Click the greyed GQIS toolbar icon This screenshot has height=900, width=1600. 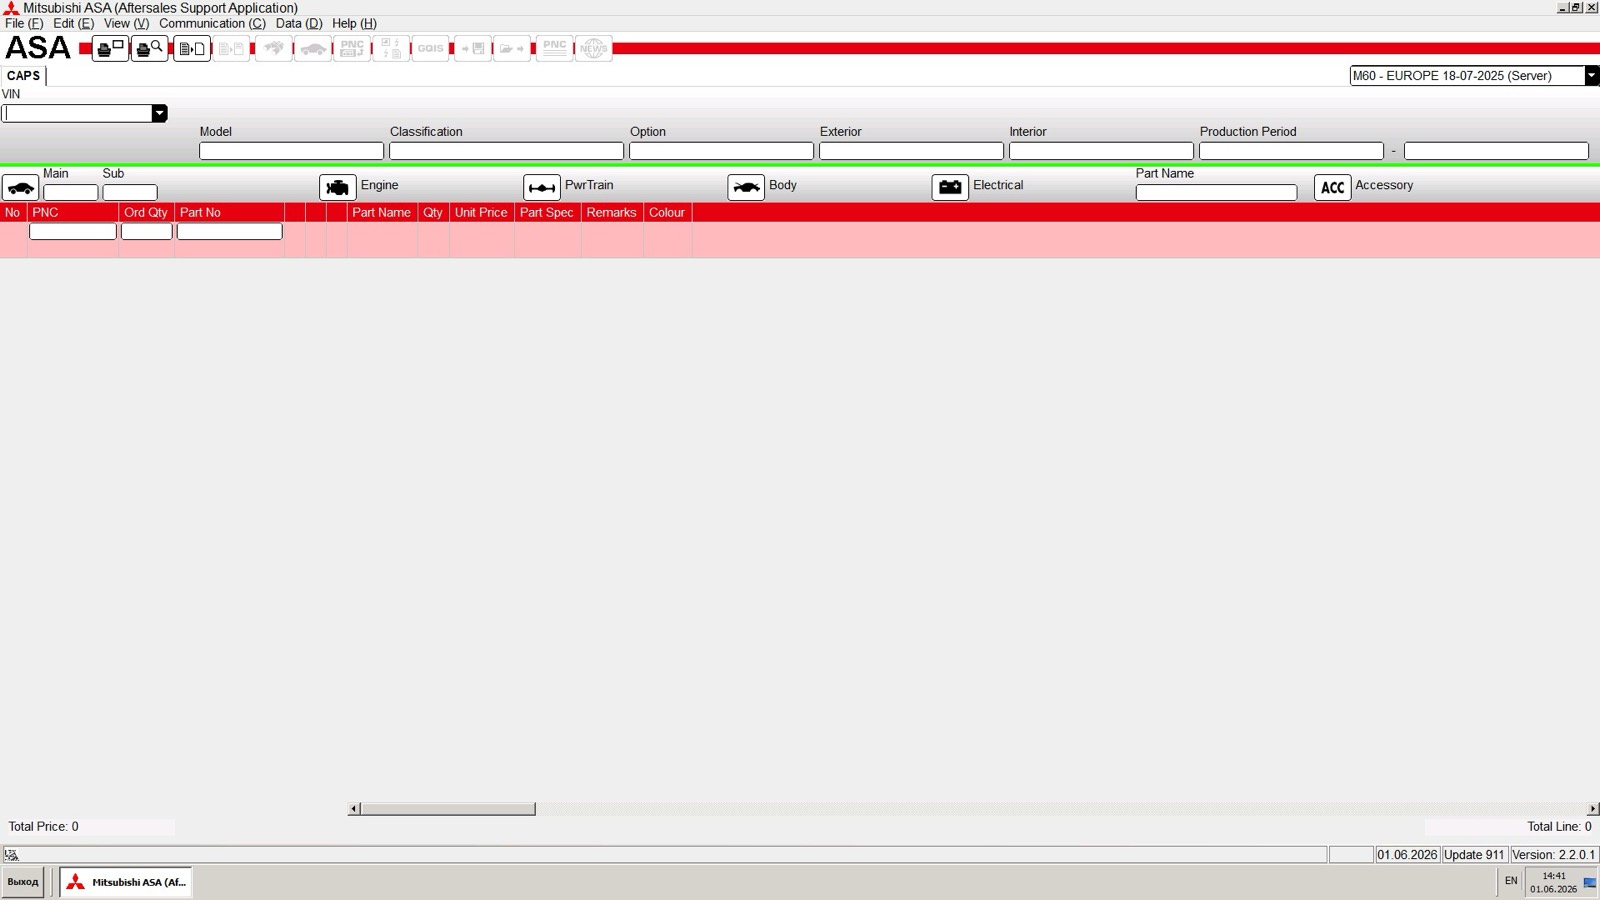[x=431, y=48]
